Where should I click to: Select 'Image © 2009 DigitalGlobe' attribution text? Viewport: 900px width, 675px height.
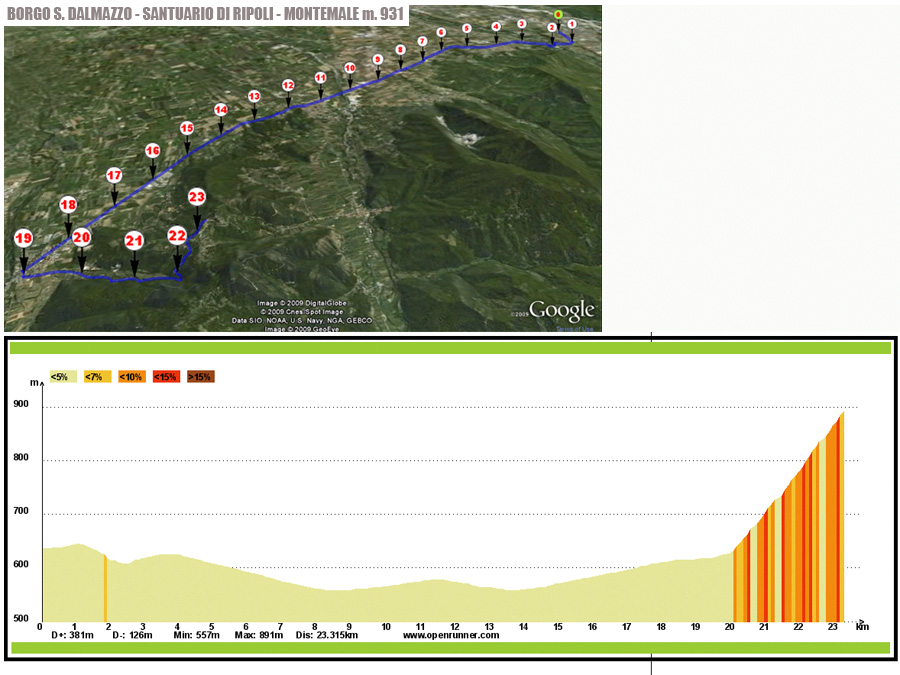(302, 303)
